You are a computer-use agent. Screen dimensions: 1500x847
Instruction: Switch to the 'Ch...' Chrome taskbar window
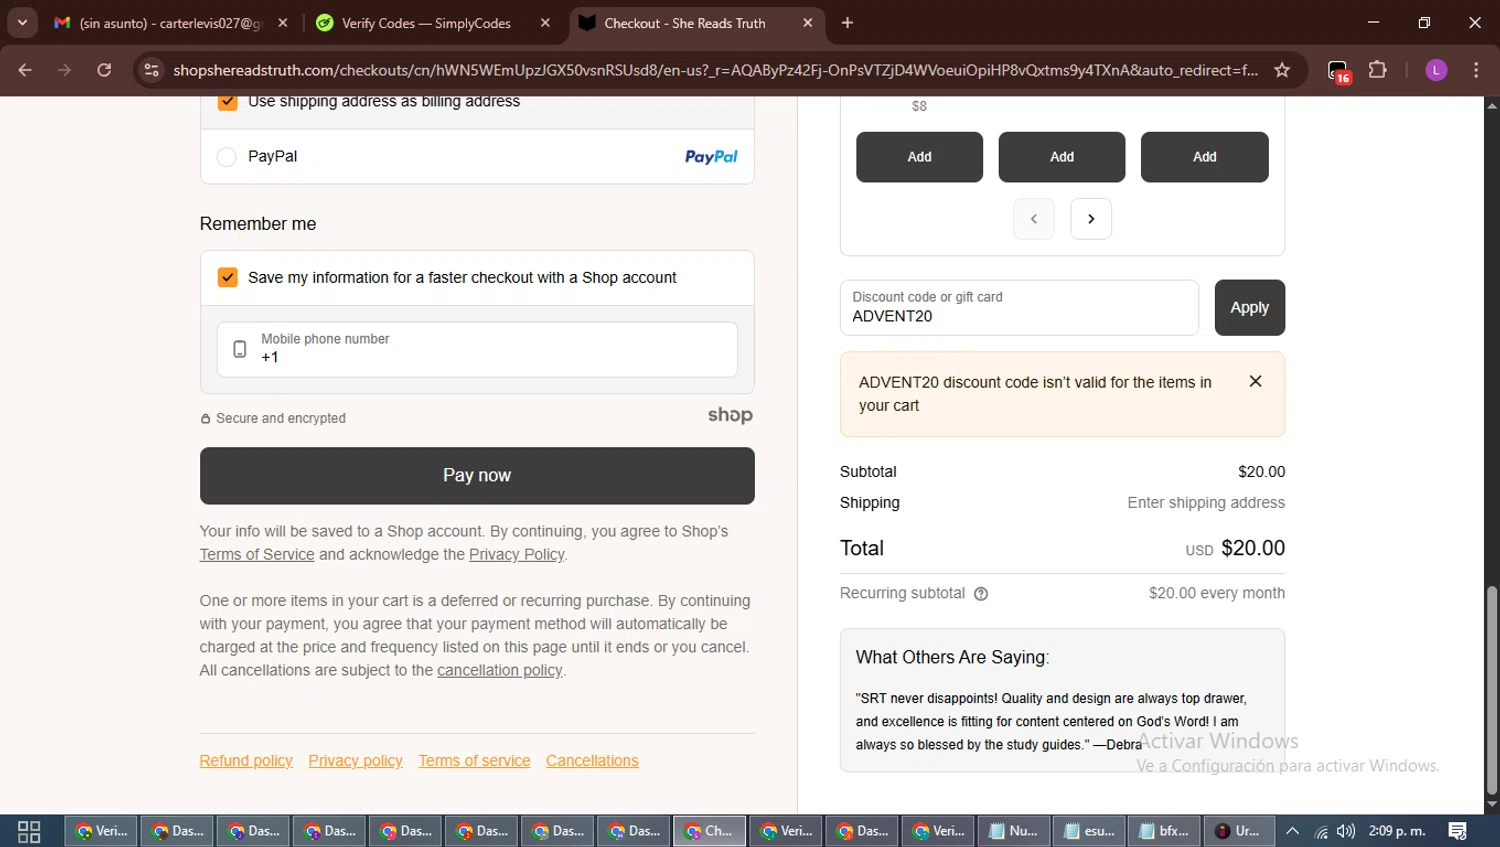click(x=709, y=831)
